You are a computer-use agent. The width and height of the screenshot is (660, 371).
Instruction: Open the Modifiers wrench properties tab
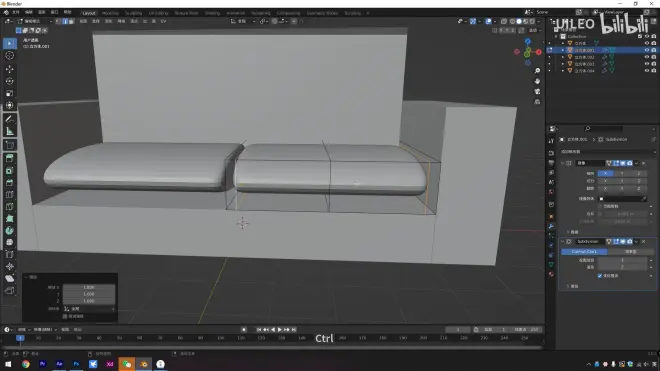(551, 226)
